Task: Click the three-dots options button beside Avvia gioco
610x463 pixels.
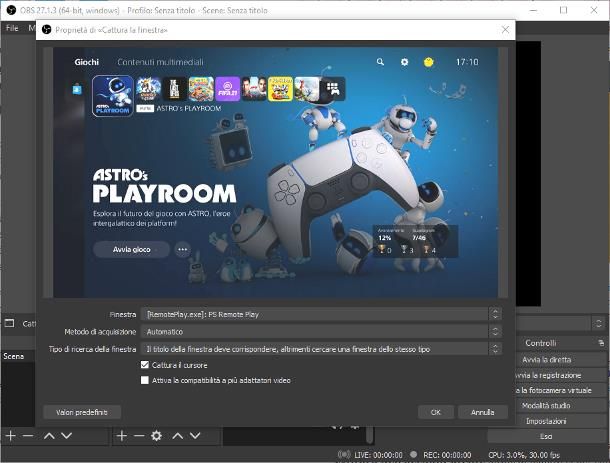Action: click(182, 249)
